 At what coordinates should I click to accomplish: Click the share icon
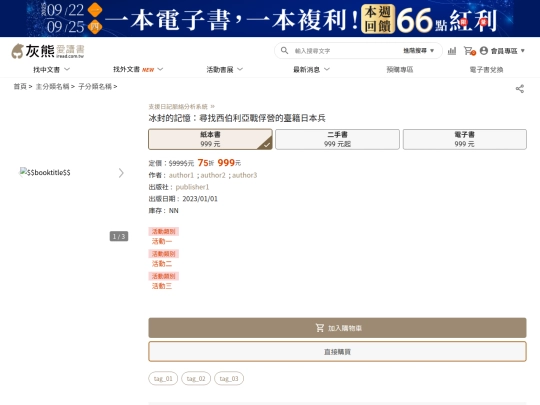click(x=520, y=89)
